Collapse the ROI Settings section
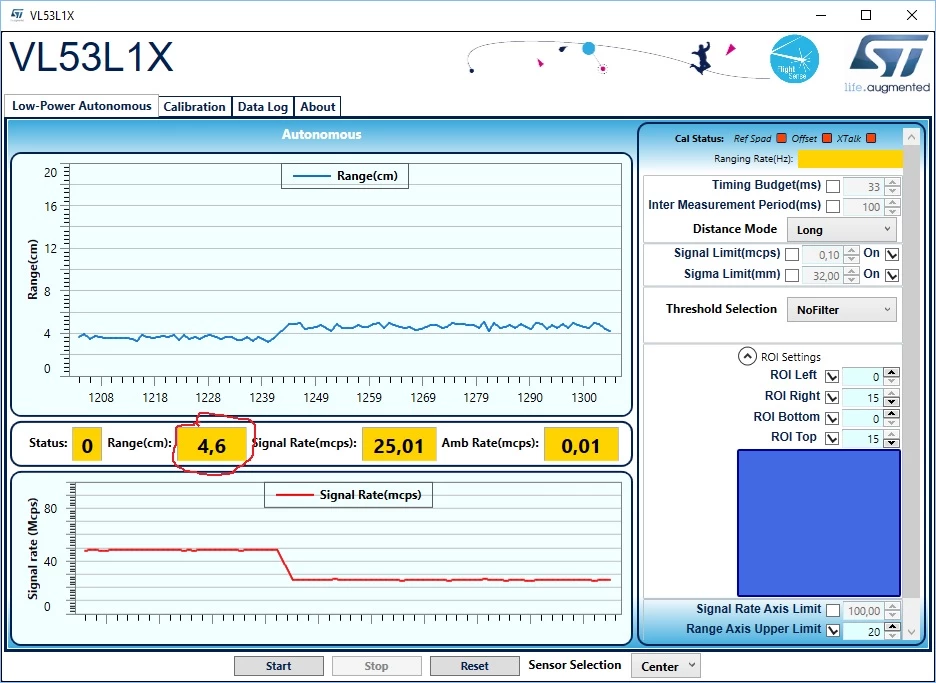The image size is (936, 683). tap(747, 356)
